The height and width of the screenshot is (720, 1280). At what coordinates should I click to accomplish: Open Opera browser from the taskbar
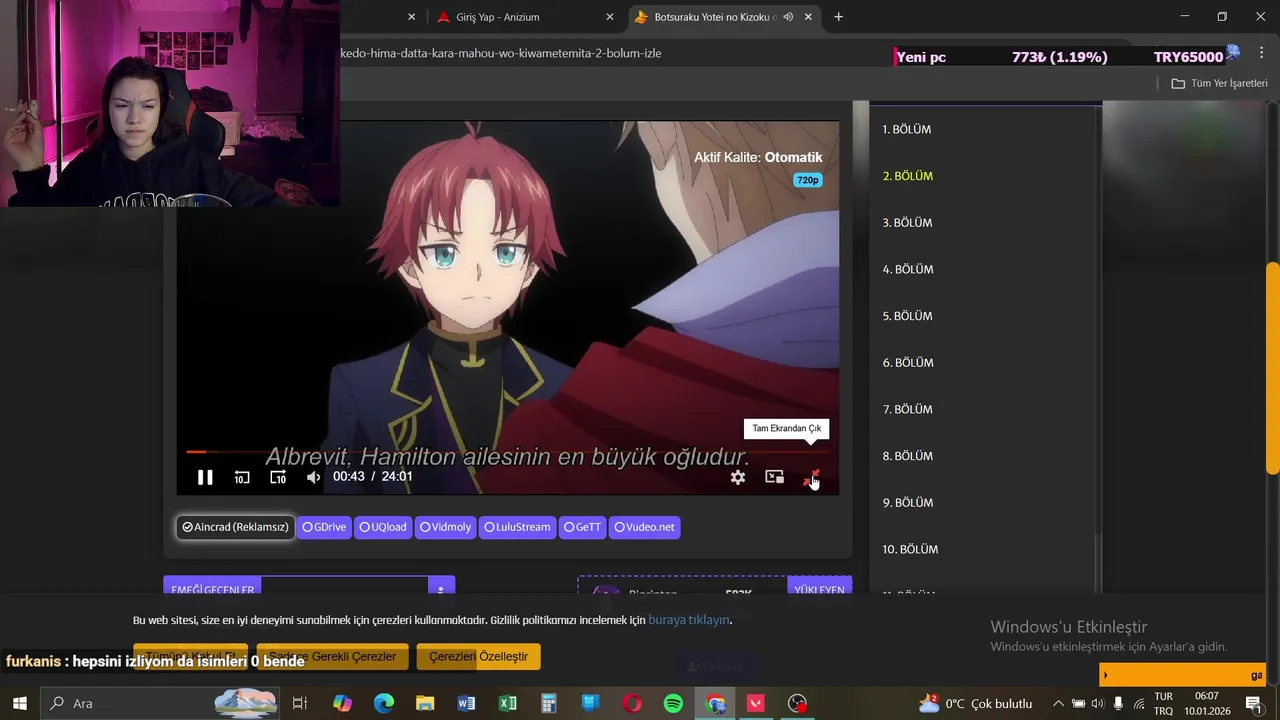tap(632, 703)
